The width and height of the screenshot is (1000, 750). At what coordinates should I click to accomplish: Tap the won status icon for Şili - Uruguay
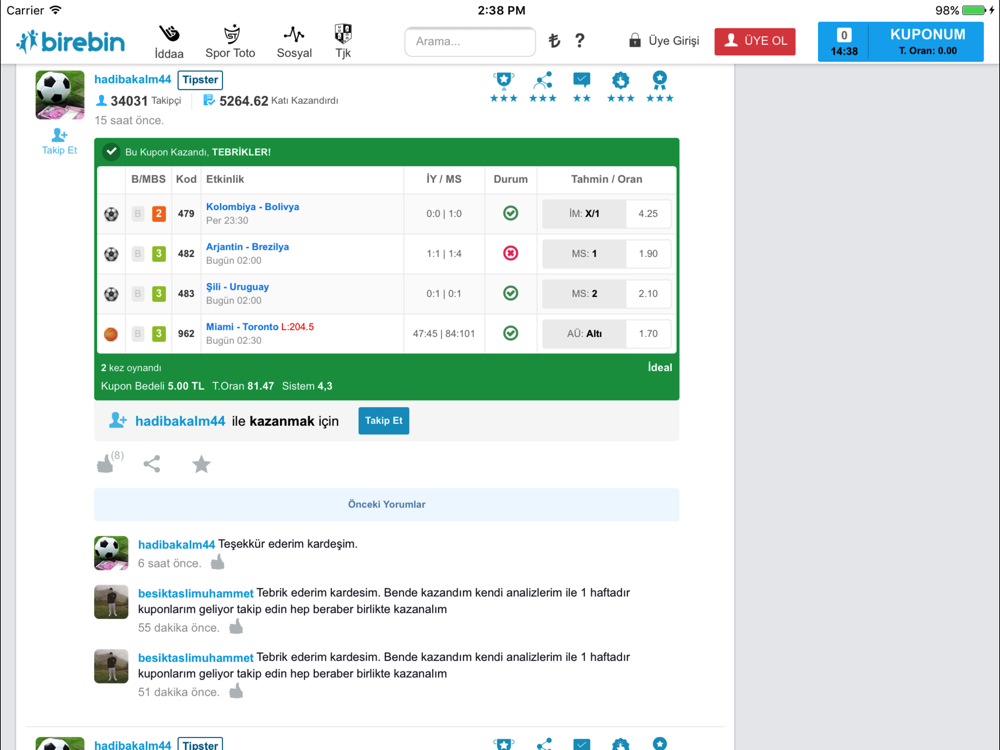510,293
